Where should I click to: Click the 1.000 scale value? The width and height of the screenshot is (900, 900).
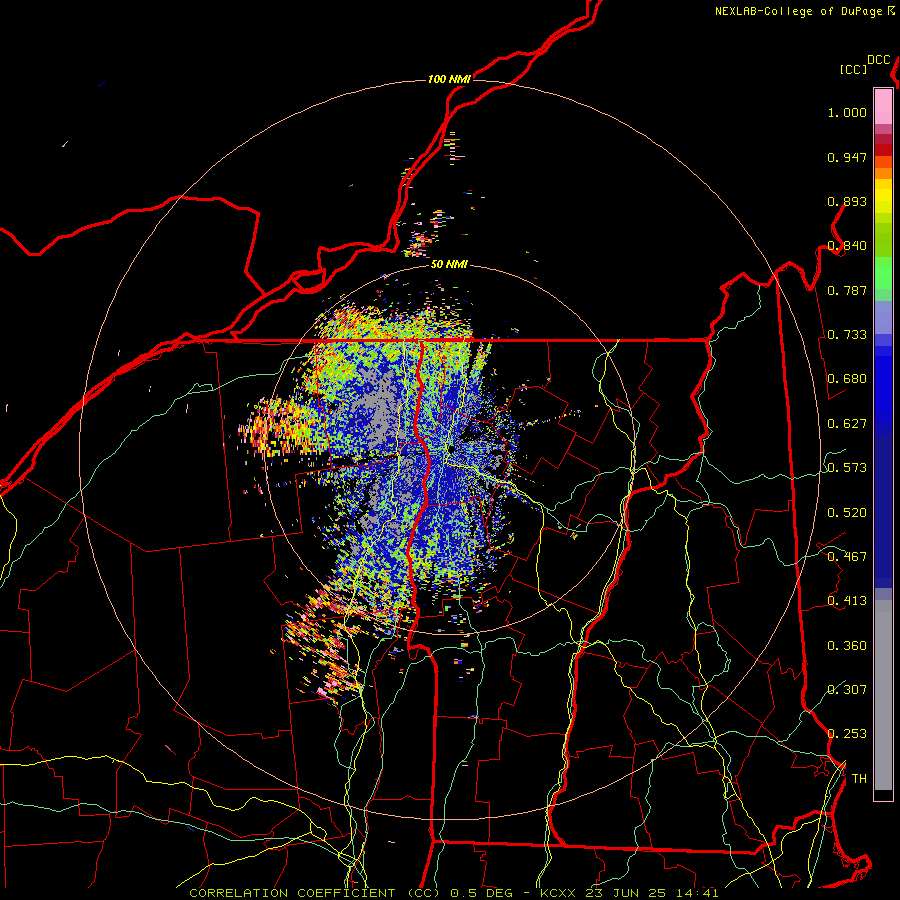(847, 112)
